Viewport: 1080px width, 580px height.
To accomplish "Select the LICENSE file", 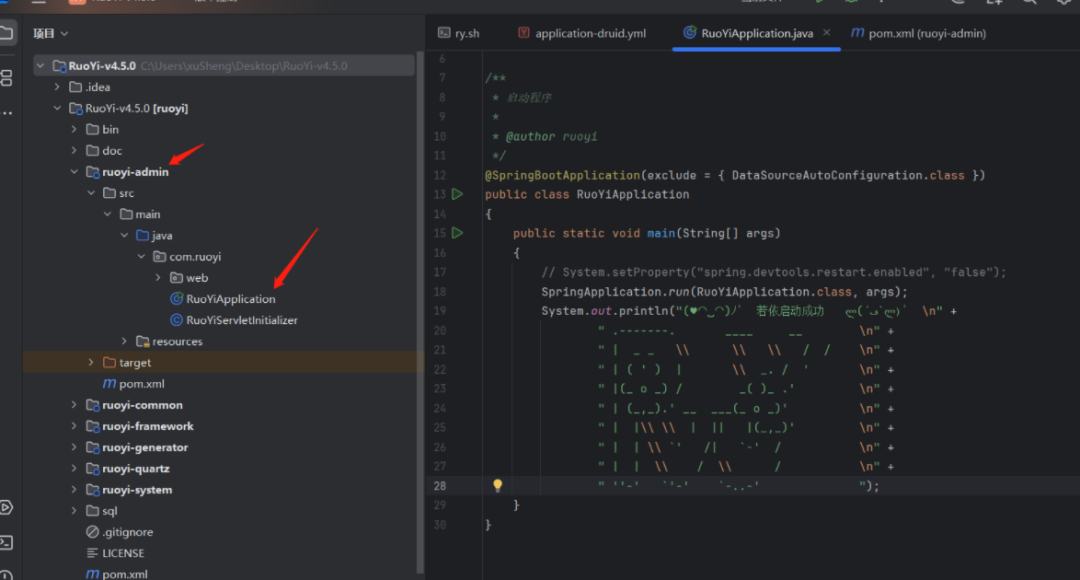I will [x=123, y=553].
